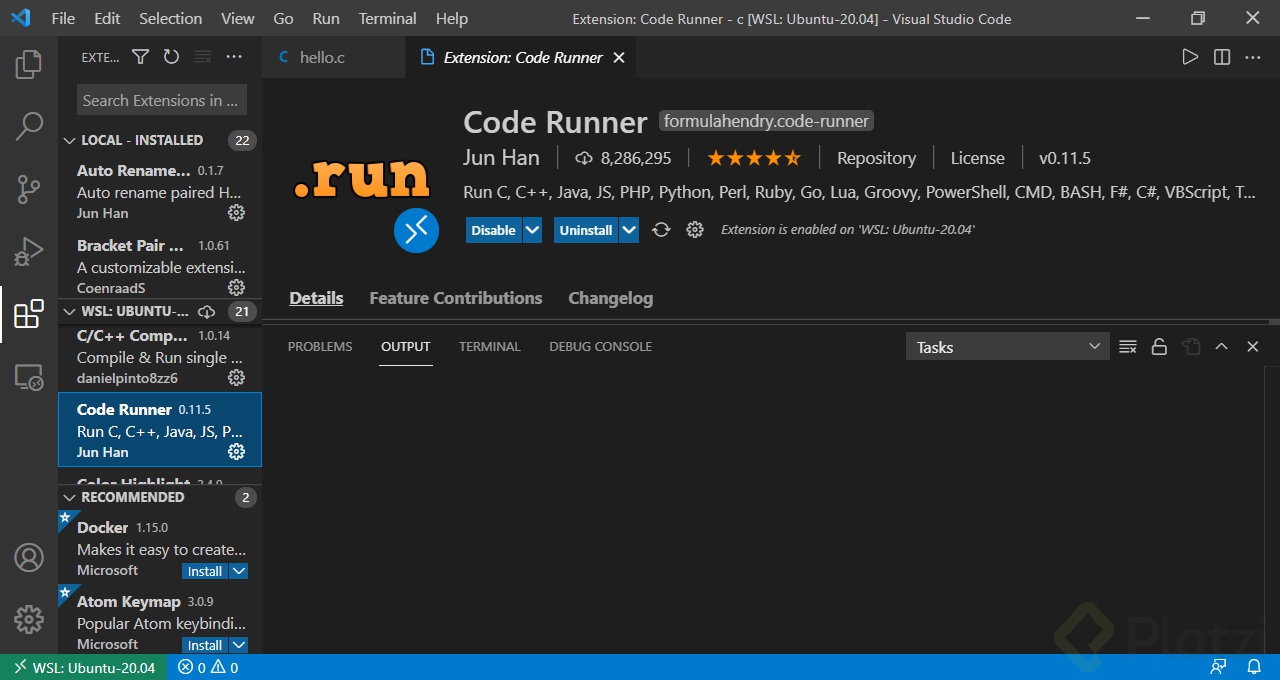Open the Accounts menu icon
This screenshot has width=1280, height=680.
coord(29,557)
